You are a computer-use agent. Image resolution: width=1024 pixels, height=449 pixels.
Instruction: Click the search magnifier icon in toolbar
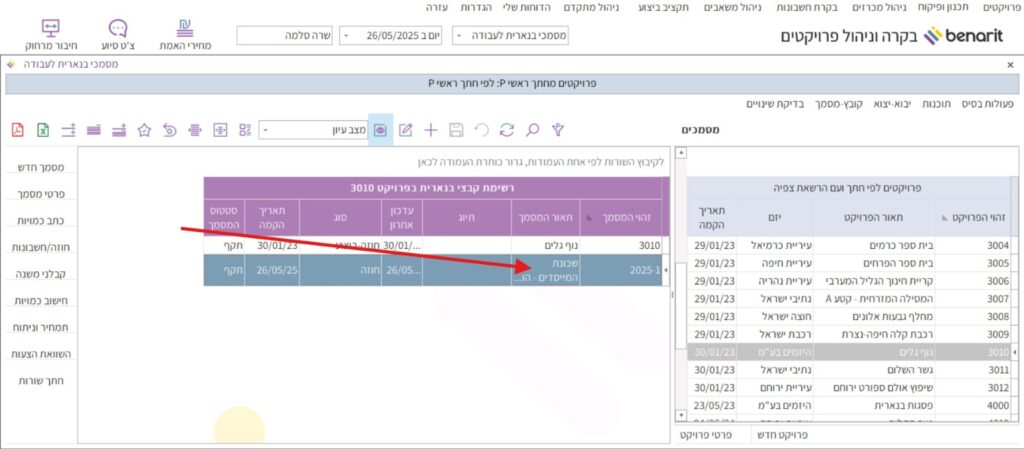(532, 130)
